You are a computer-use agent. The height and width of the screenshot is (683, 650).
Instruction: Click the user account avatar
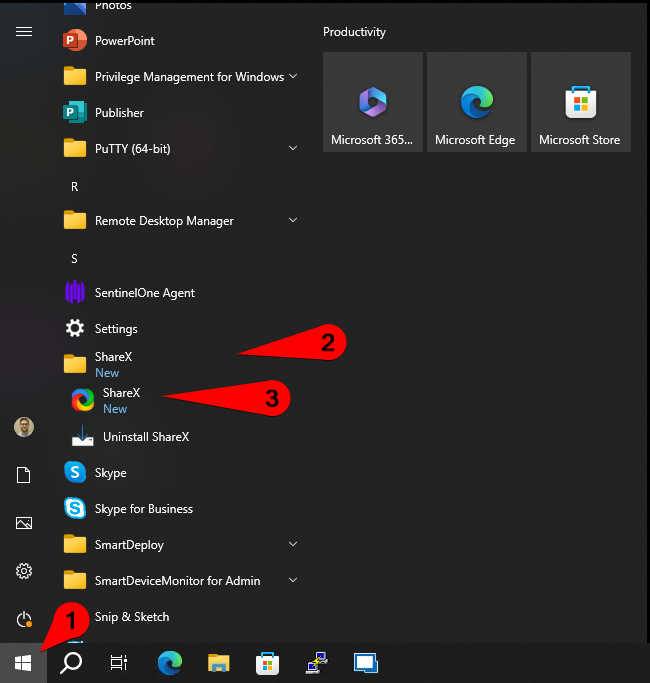24,427
